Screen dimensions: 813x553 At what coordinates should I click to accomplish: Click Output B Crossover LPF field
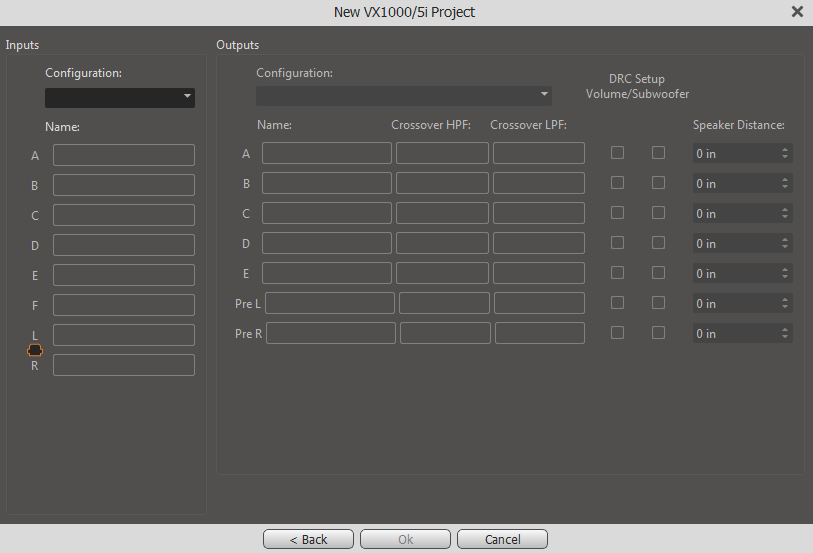tap(539, 183)
